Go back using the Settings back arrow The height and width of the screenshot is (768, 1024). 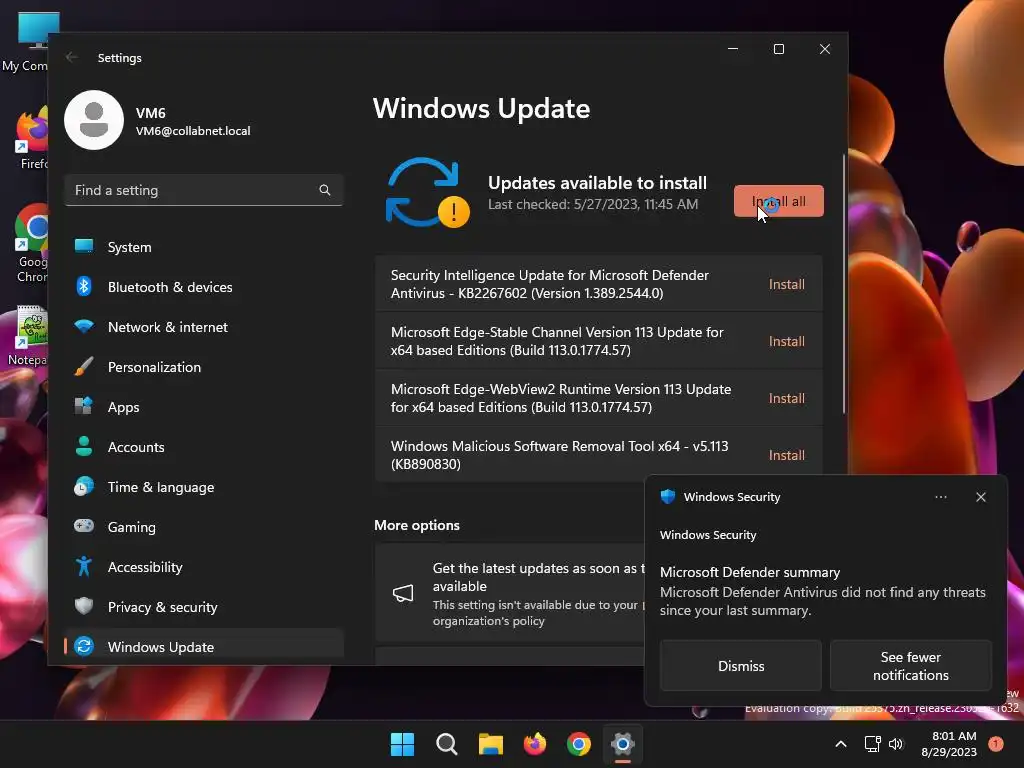pos(72,57)
